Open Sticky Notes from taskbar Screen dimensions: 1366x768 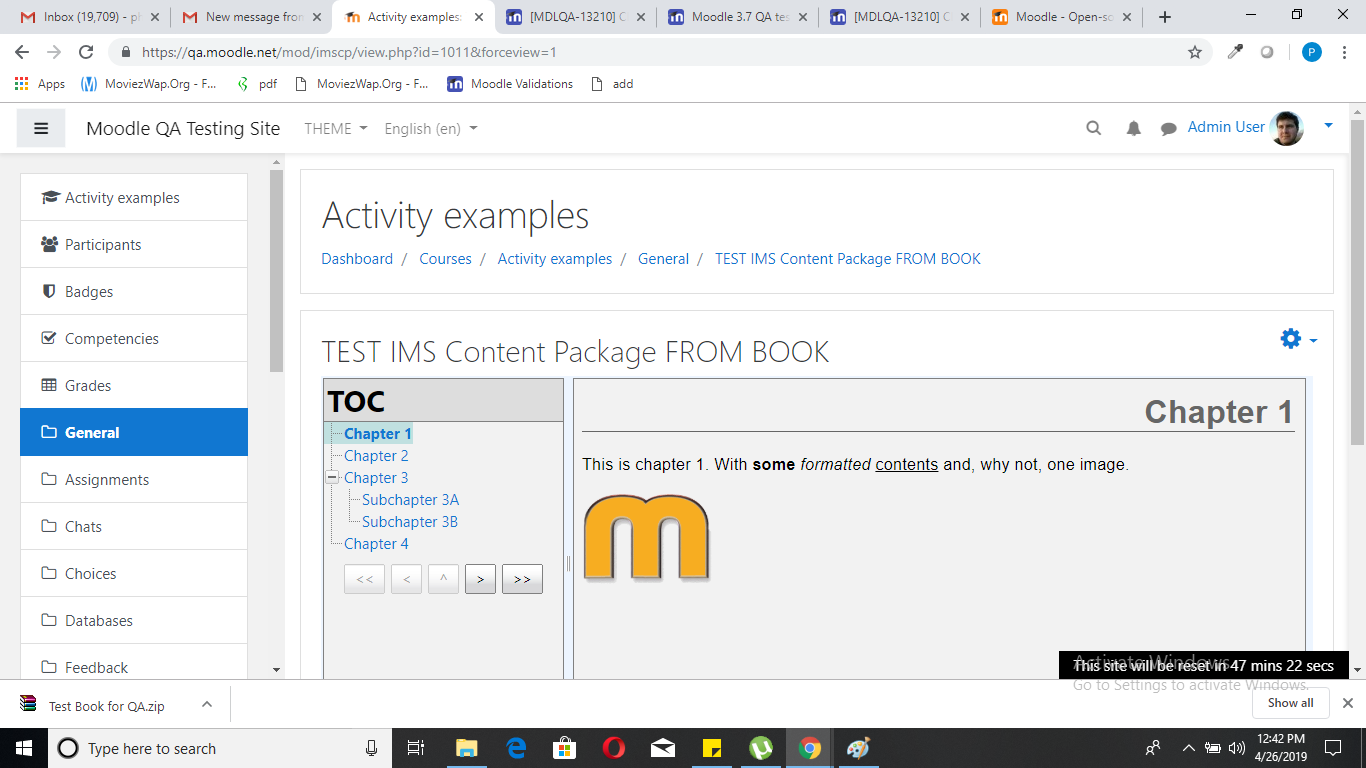click(712, 748)
